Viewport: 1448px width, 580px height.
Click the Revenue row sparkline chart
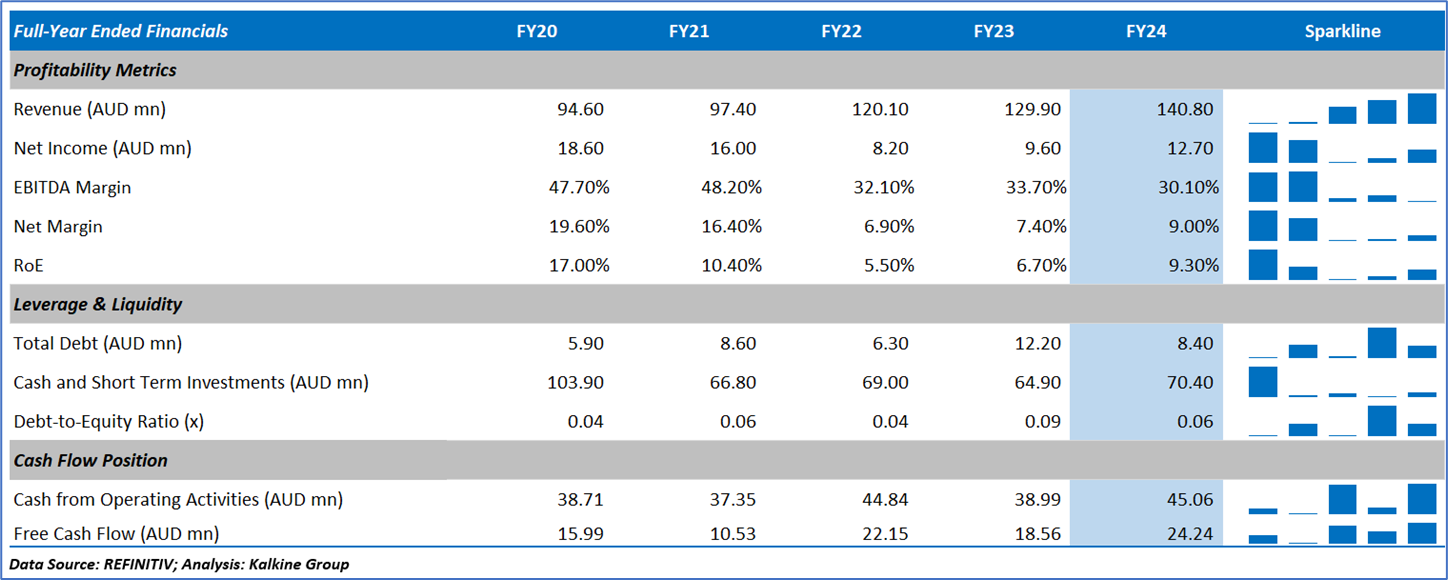(x=1342, y=109)
